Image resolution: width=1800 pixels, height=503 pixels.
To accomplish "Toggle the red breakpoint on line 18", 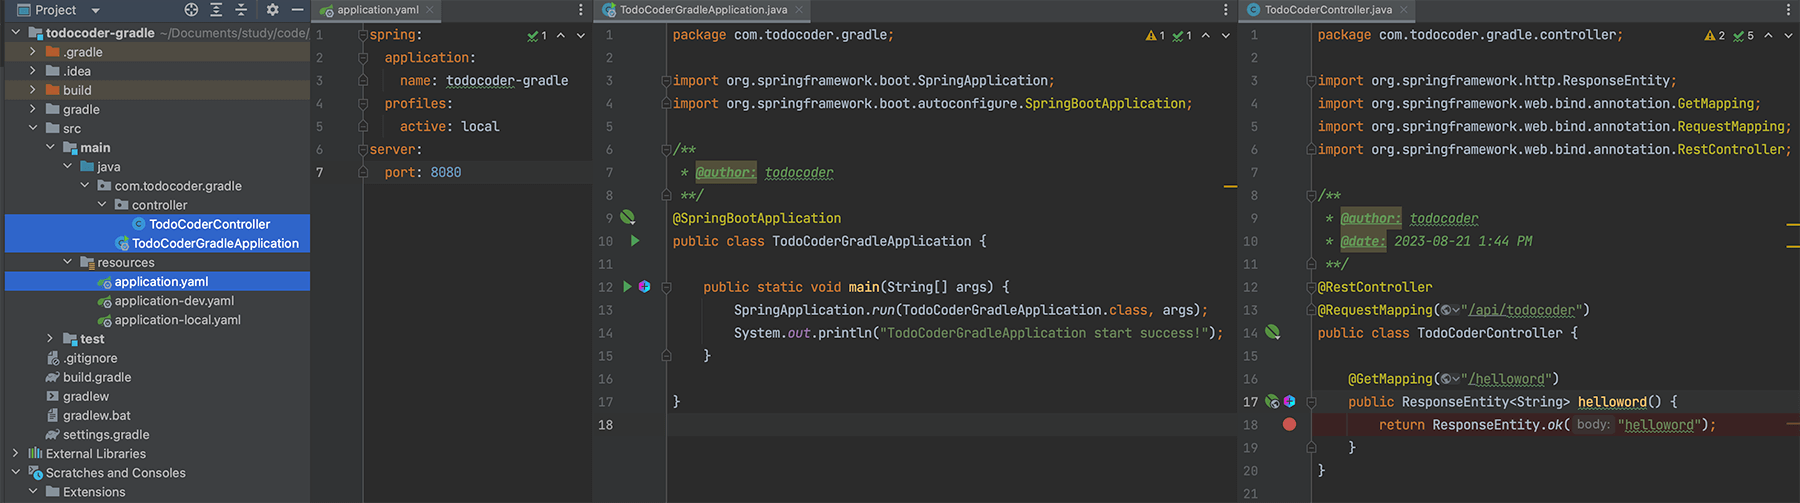I will [1289, 424].
